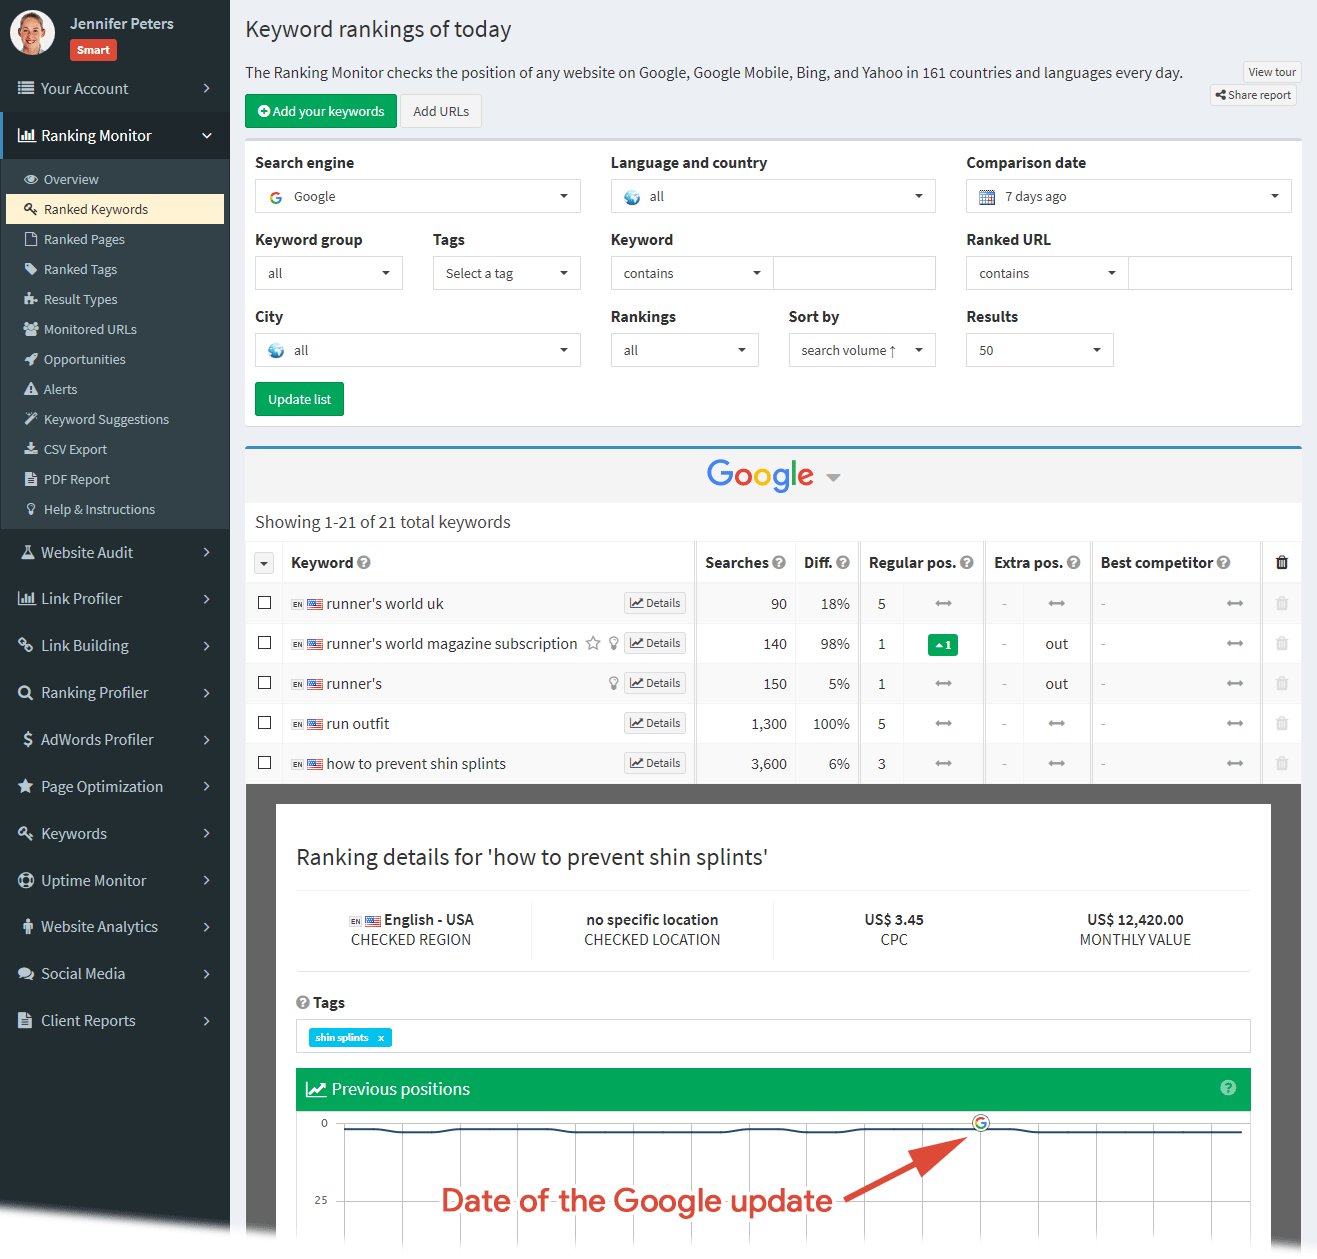Viewport: 1317px width, 1259px height.
Task: Remove the shin splints tag
Action: pyautogui.click(x=381, y=1038)
